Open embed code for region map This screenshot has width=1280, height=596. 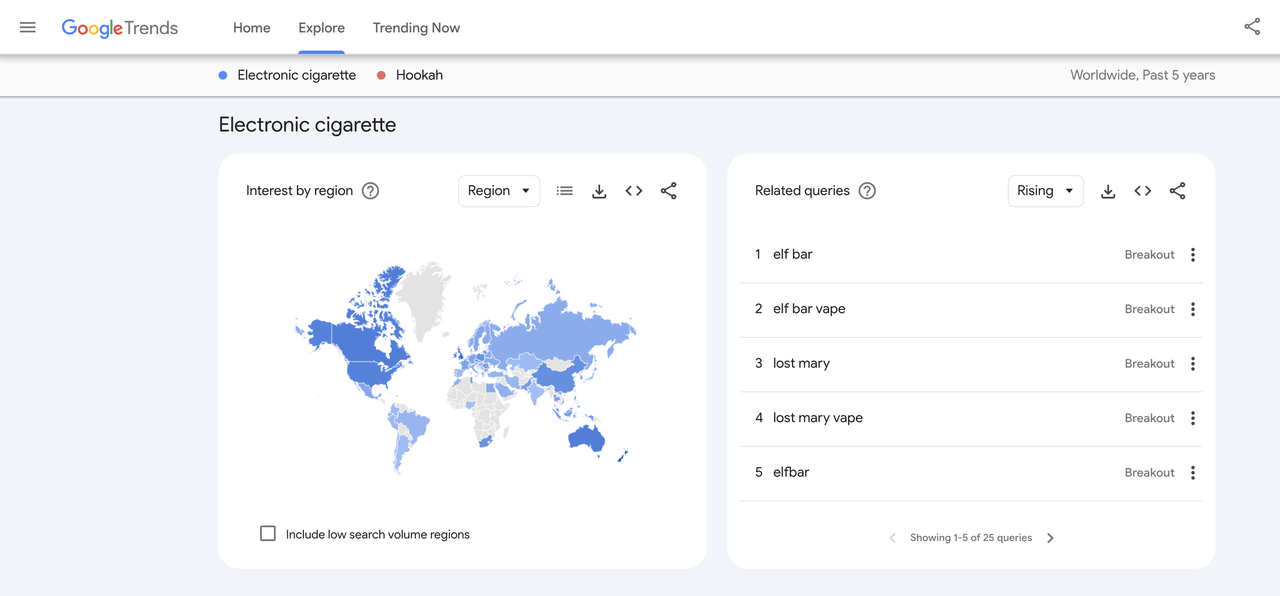coord(634,191)
